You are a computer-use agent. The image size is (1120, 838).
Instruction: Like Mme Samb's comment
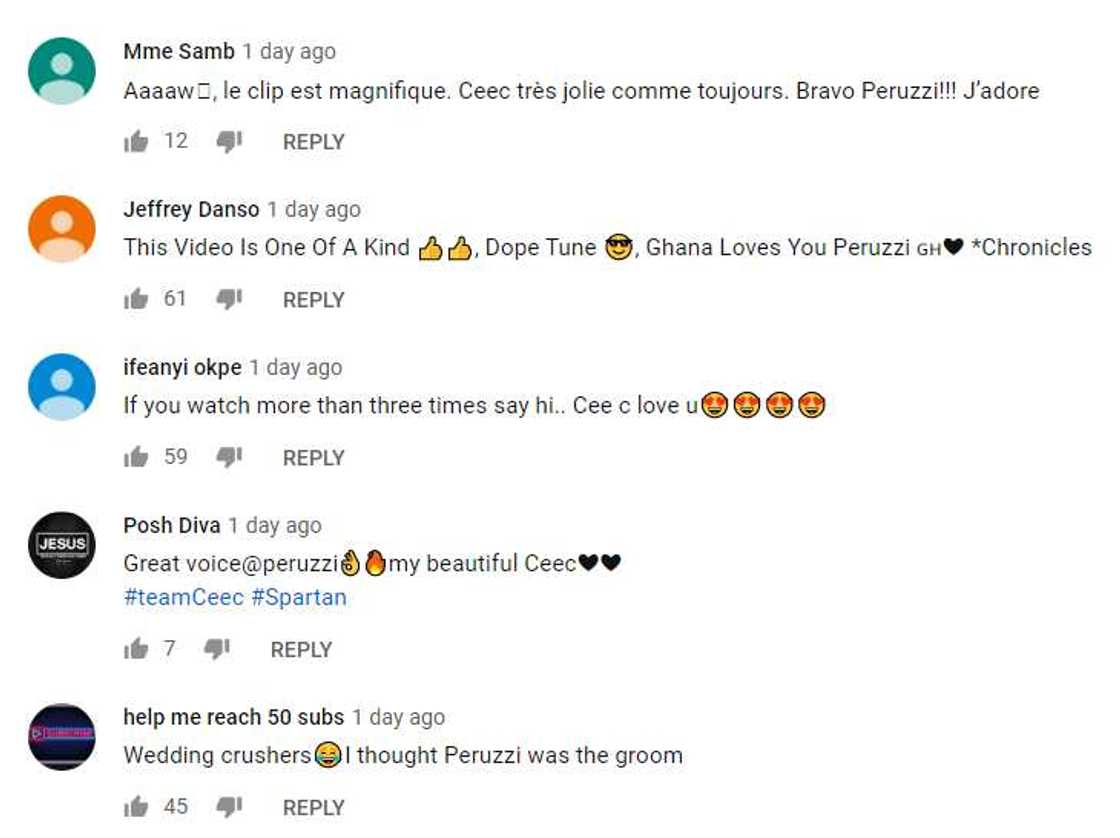pos(136,142)
